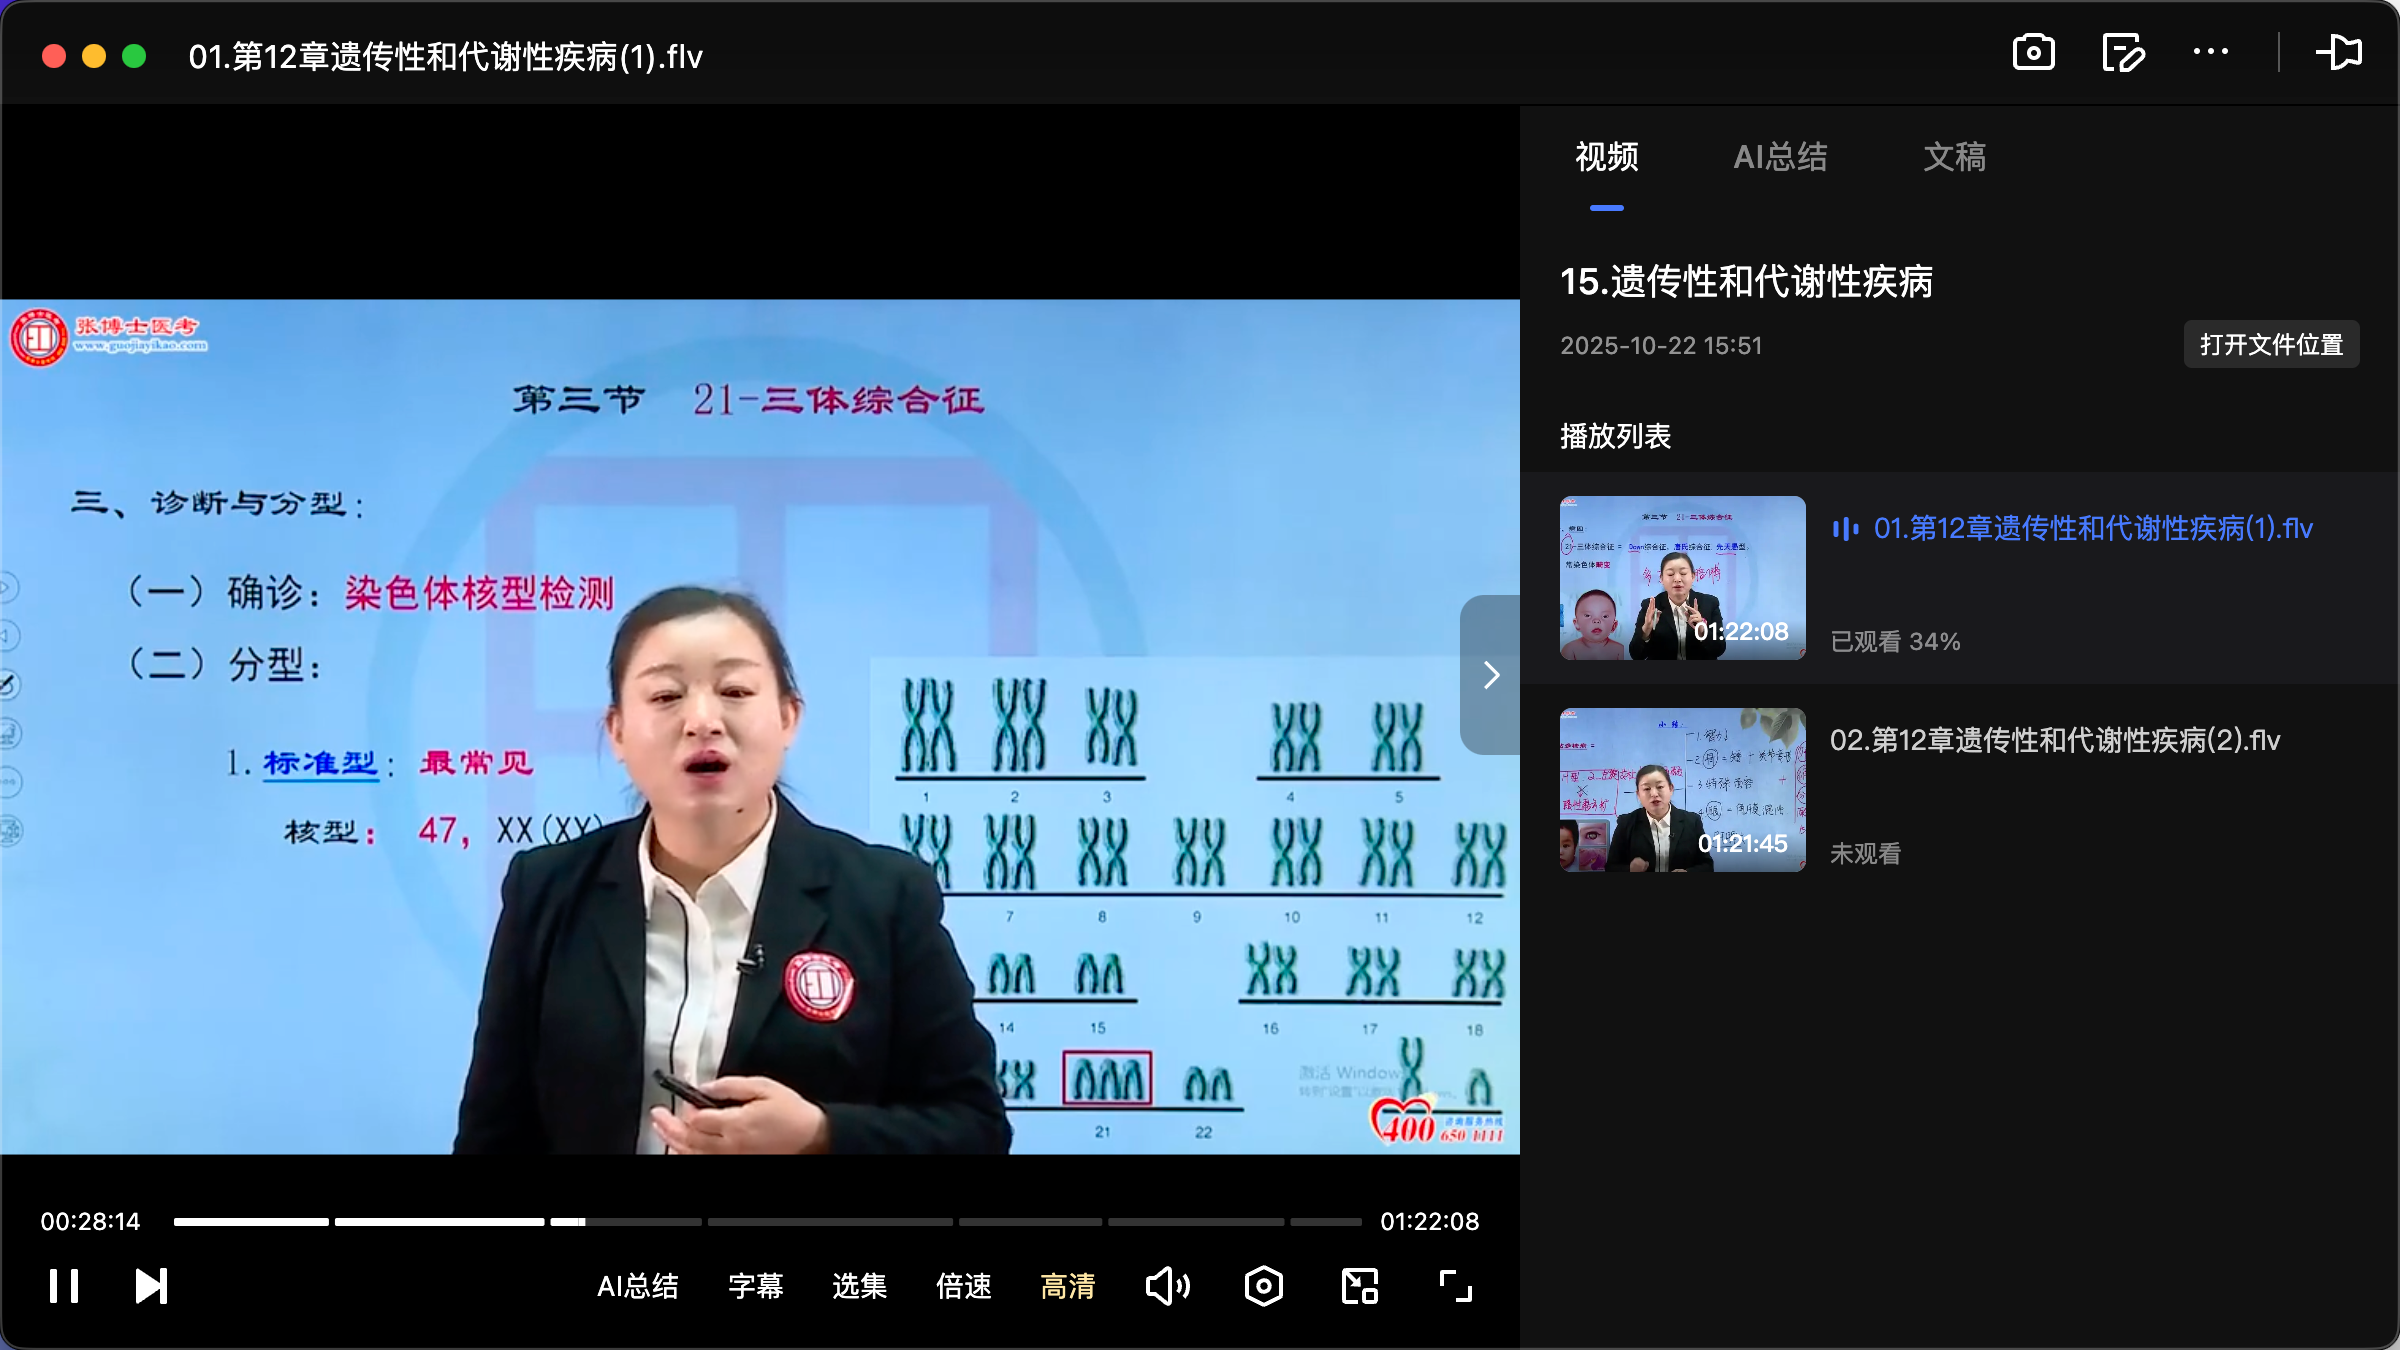Toggle subtitles with the 字幕 control
2400x1350 pixels.
pyautogui.click(x=756, y=1288)
